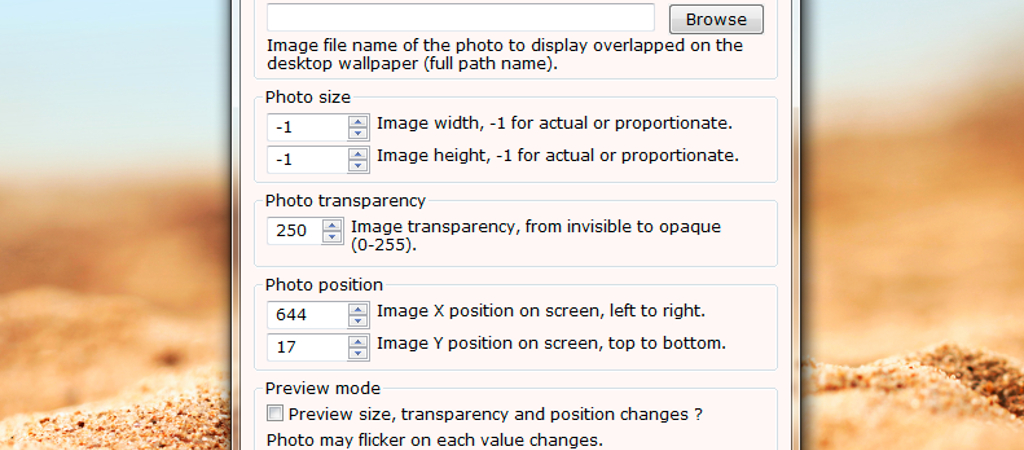Decrease image width with down arrow
The height and width of the screenshot is (450, 1024).
point(358,134)
